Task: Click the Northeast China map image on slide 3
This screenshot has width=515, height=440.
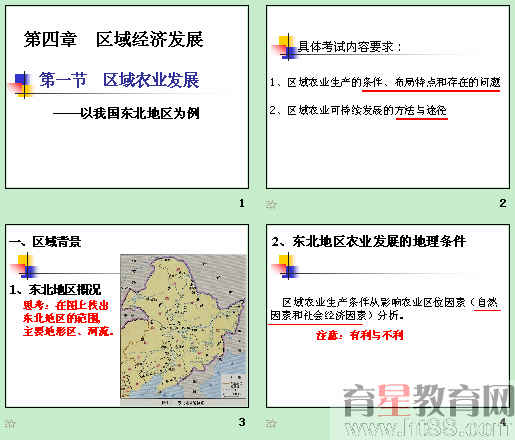Action: point(184,330)
